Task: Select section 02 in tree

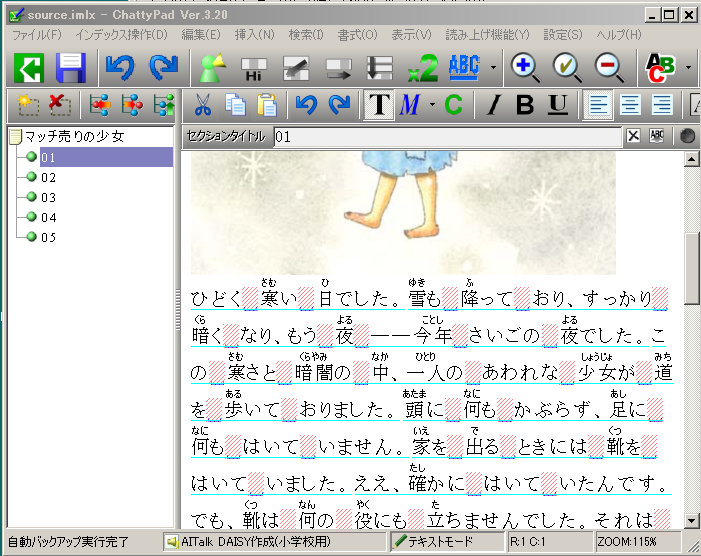Action: (x=48, y=177)
